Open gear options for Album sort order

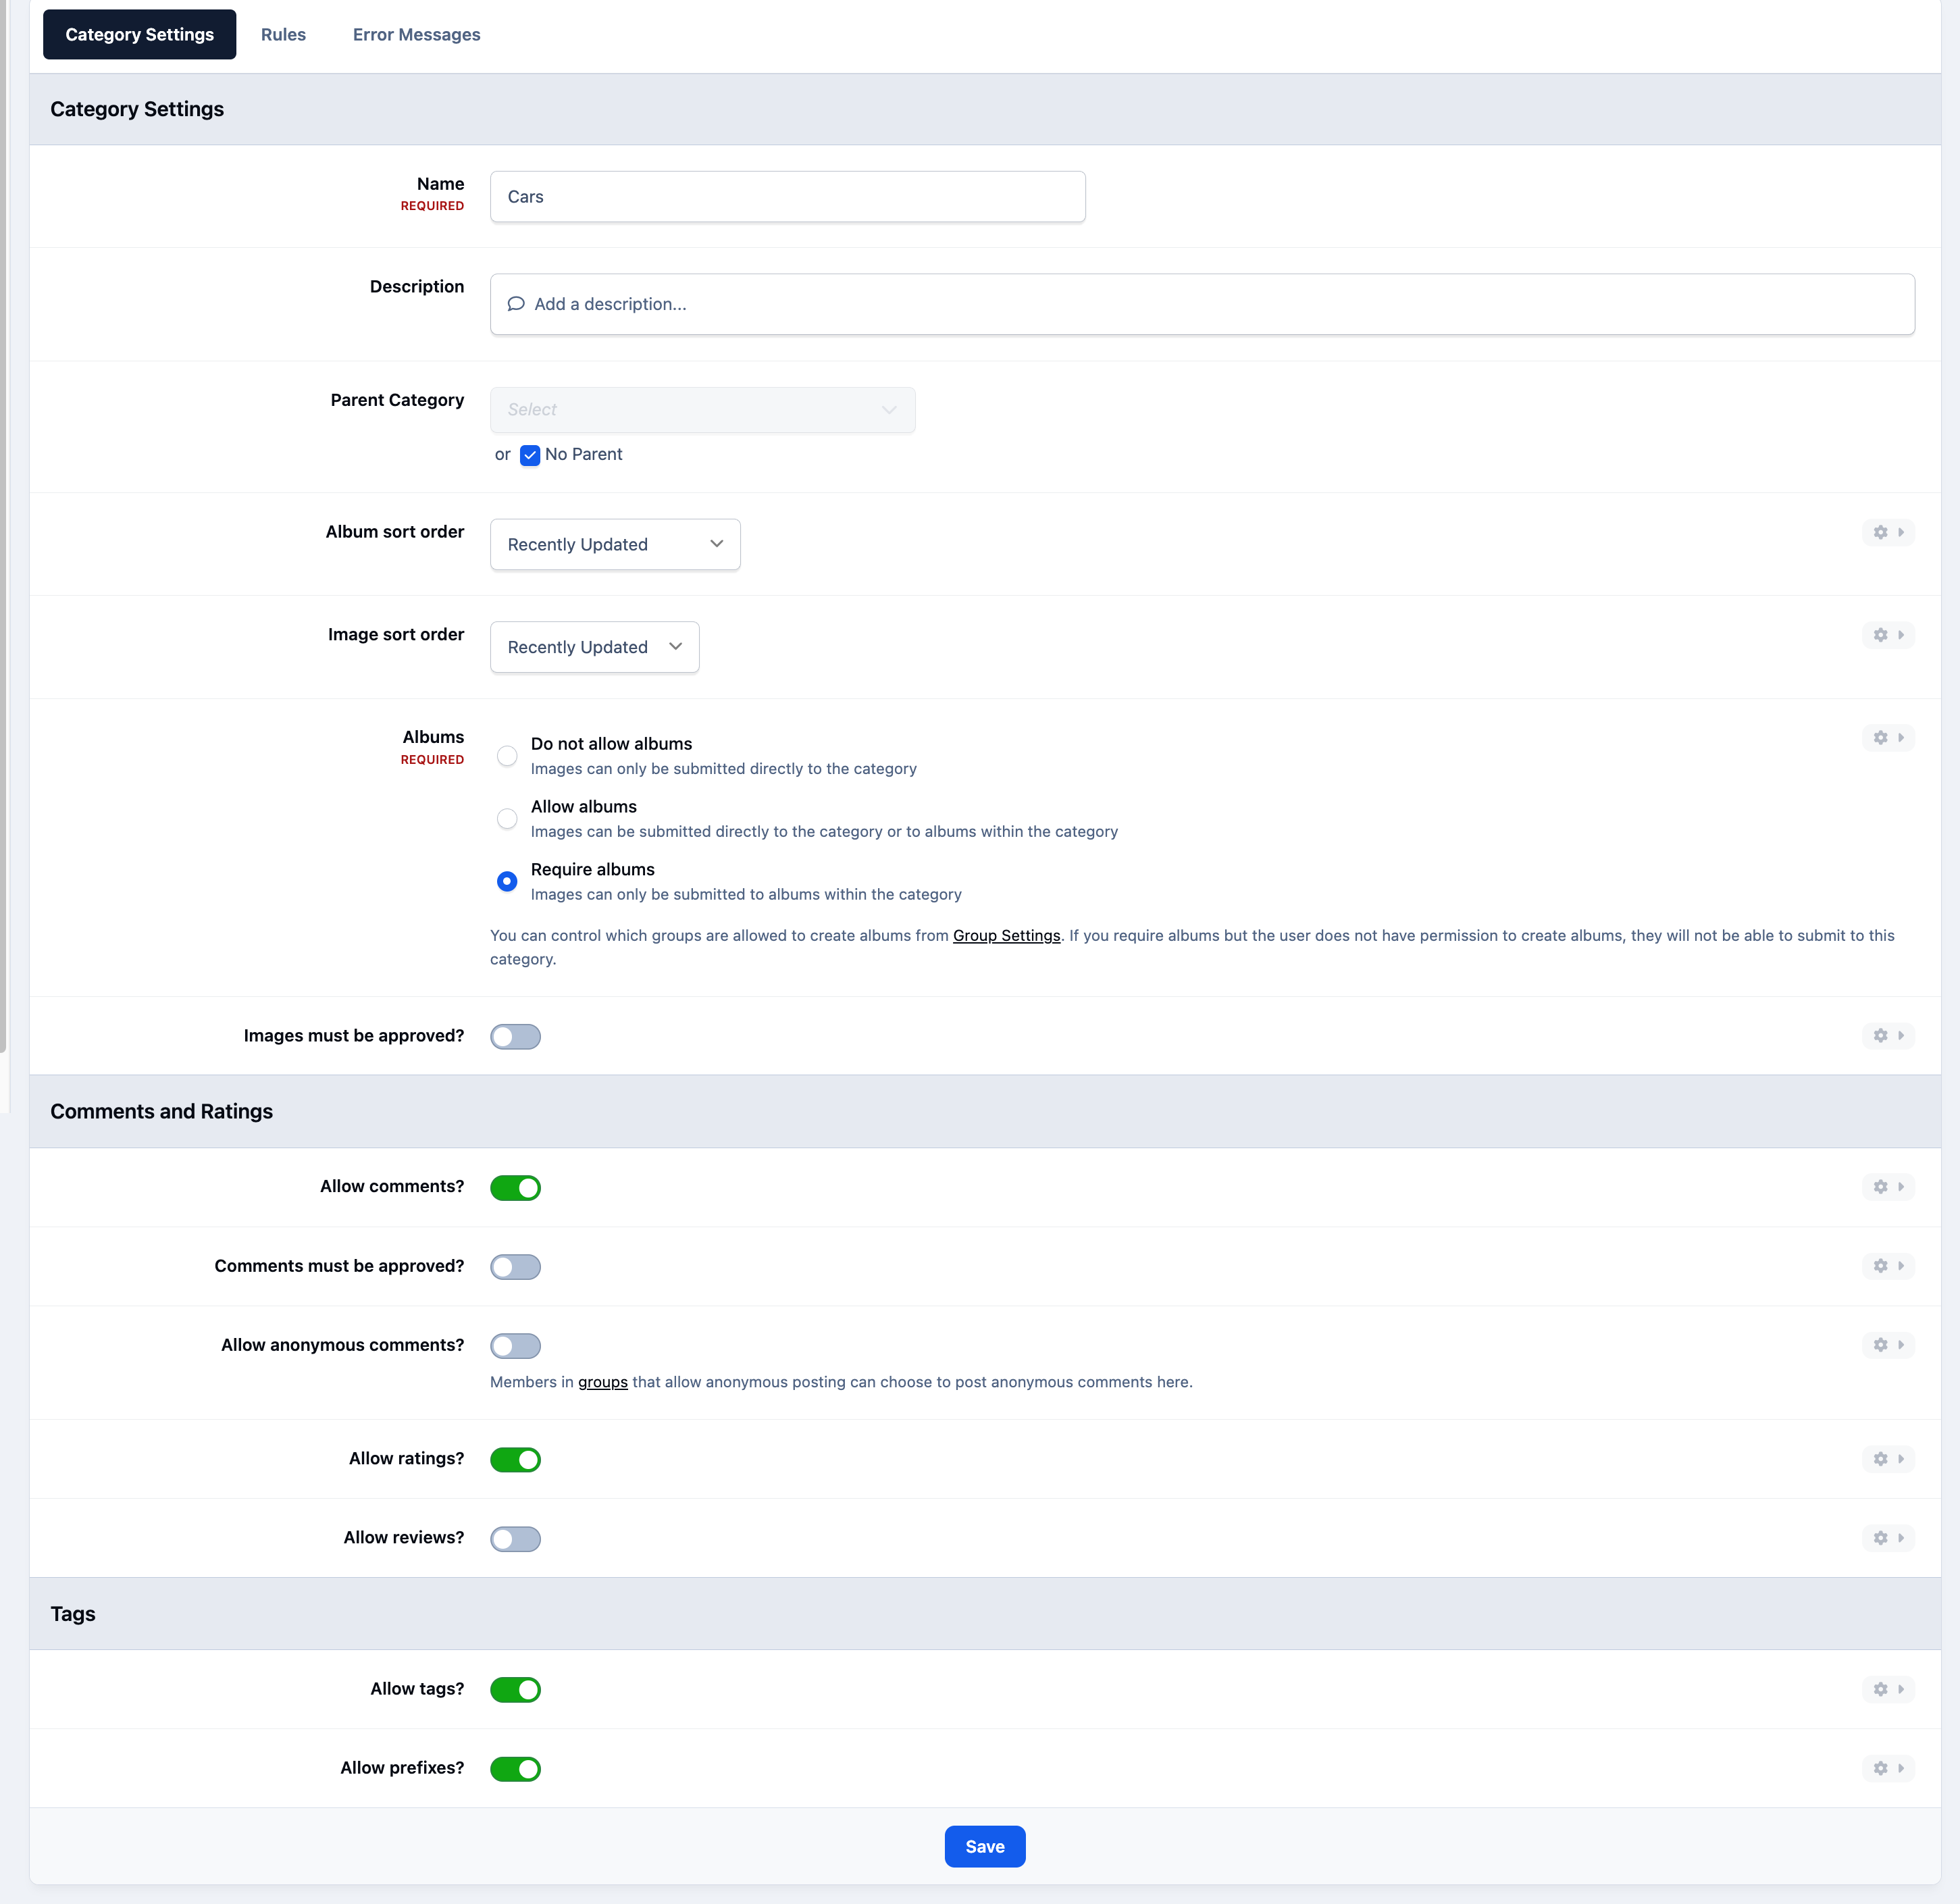coord(1888,532)
